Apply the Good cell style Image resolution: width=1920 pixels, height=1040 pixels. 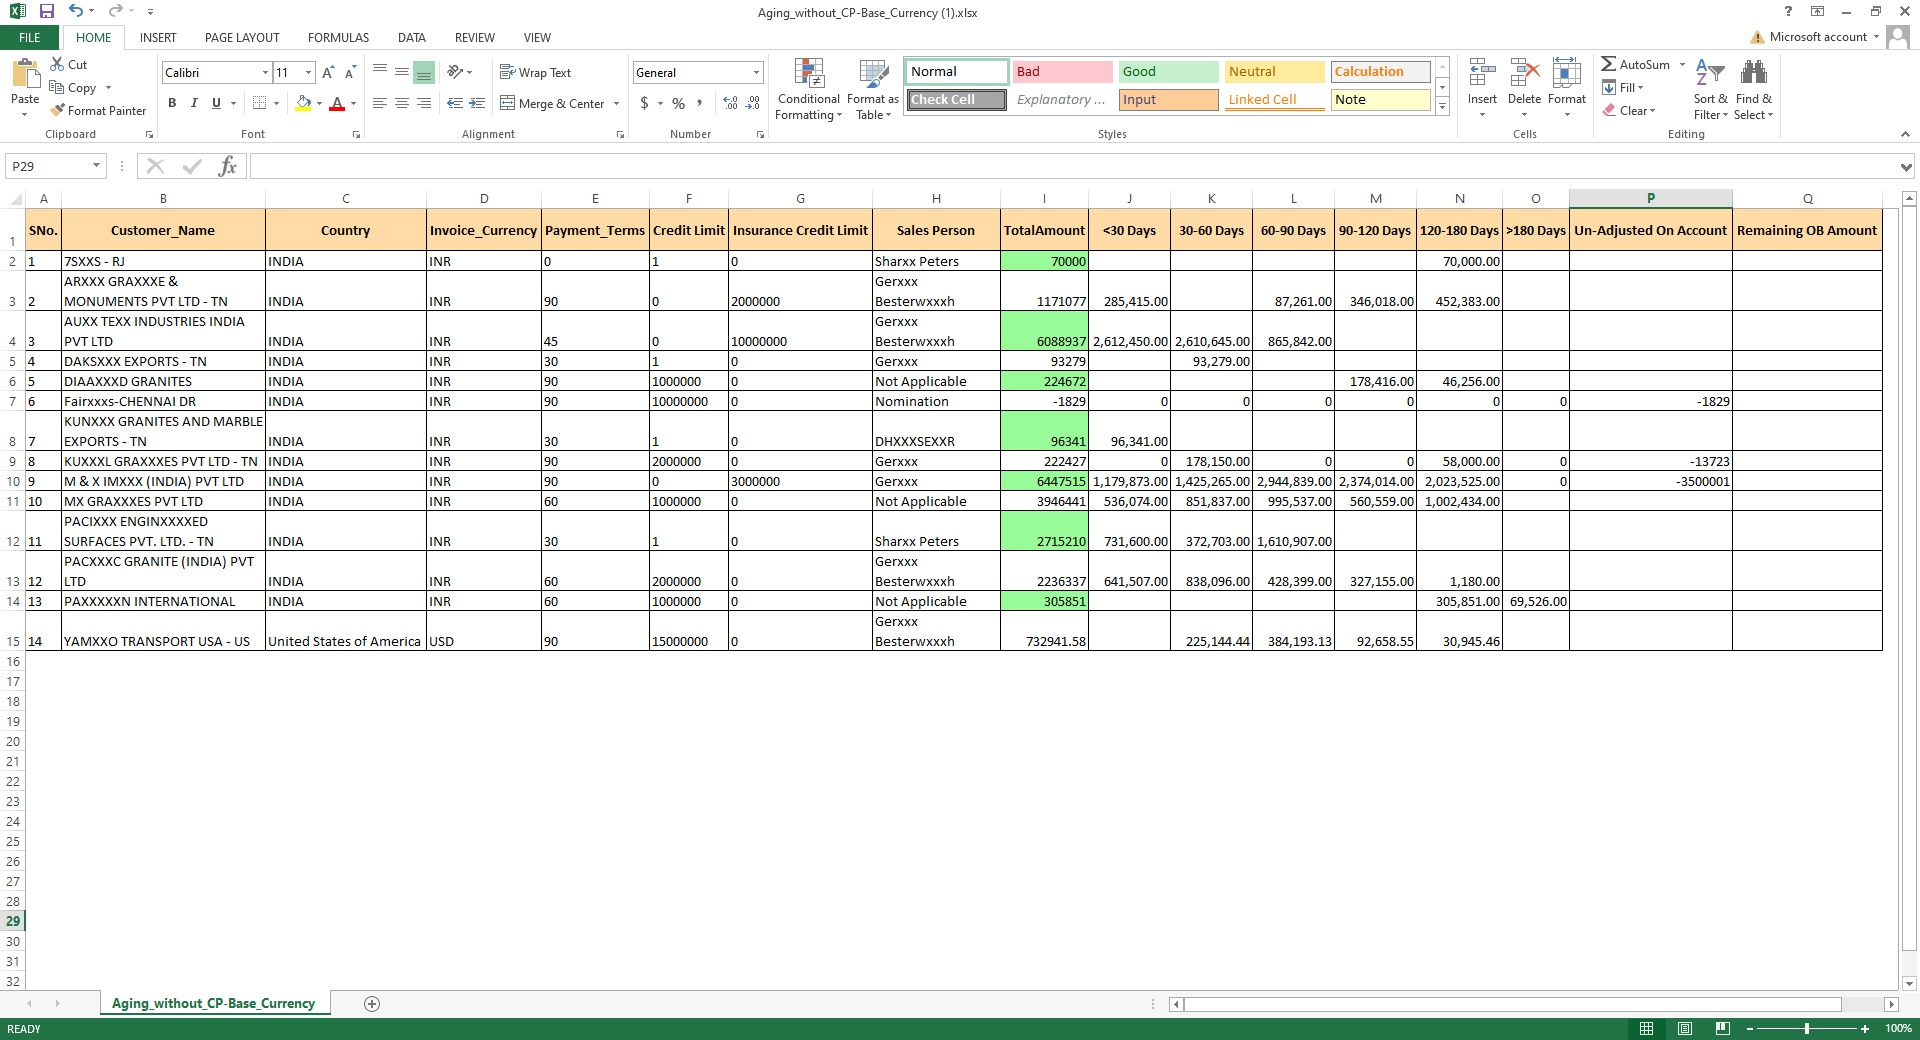click(x=1167, y=72)
